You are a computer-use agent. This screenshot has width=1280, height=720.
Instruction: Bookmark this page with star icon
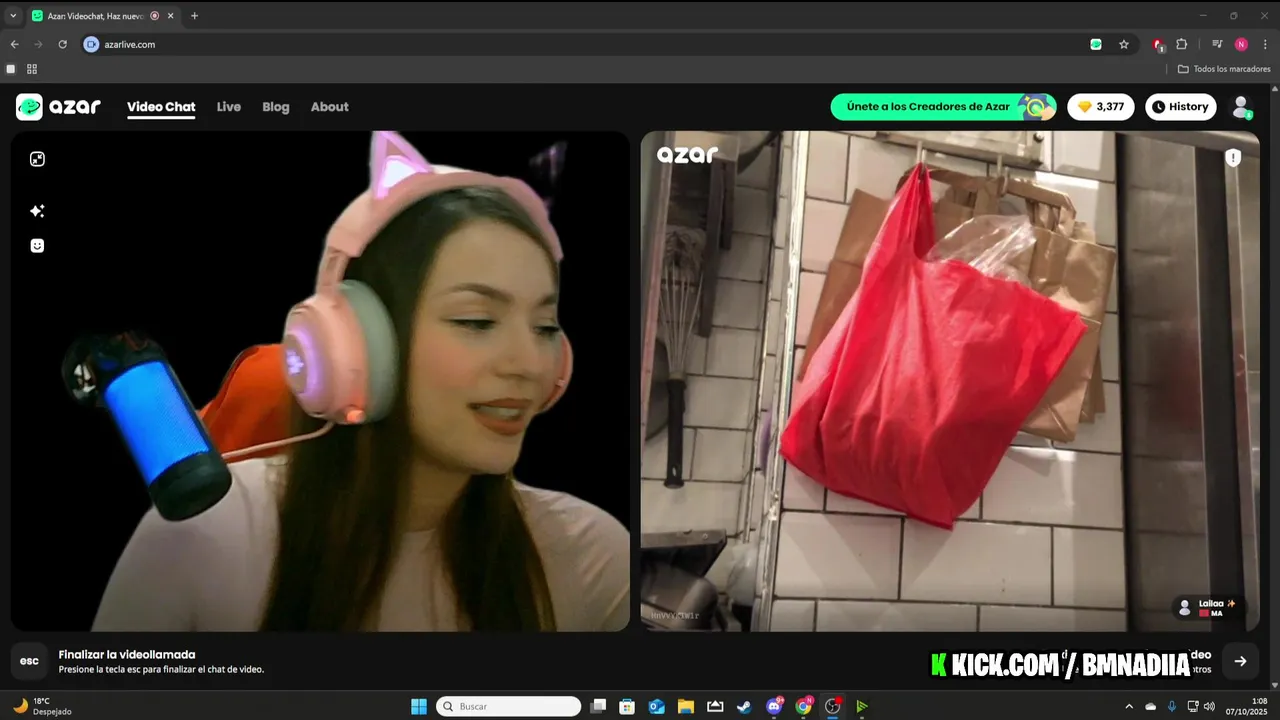1124,44
